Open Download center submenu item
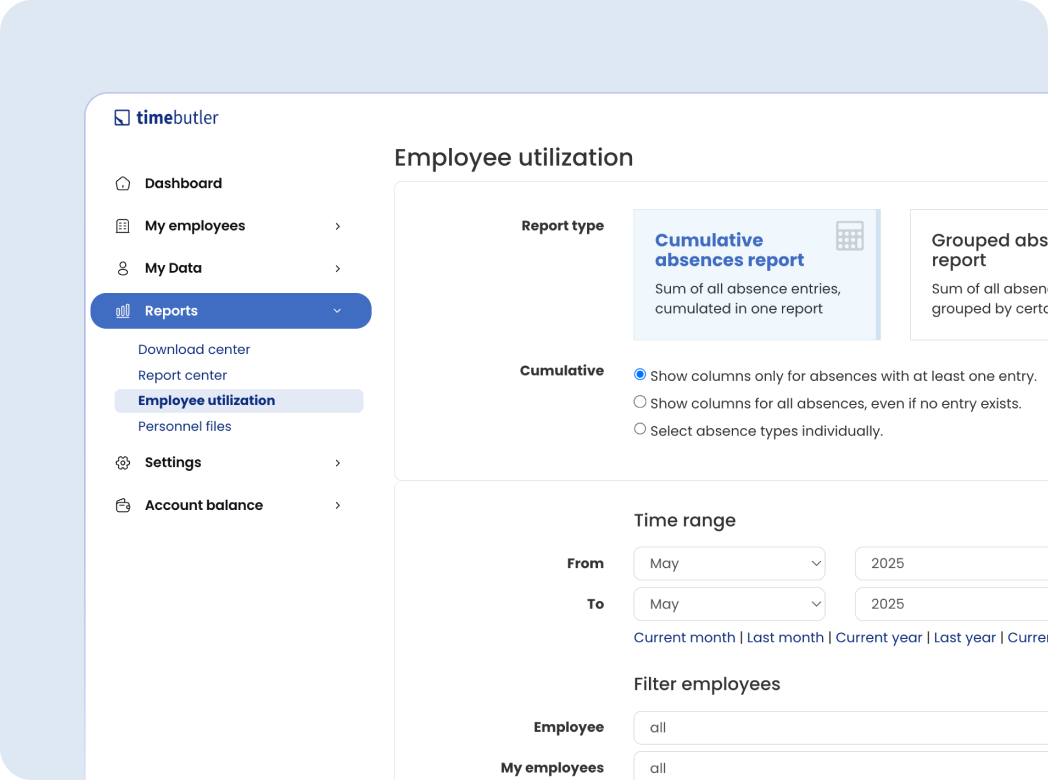1048x780 pixels. coord(194,350)
